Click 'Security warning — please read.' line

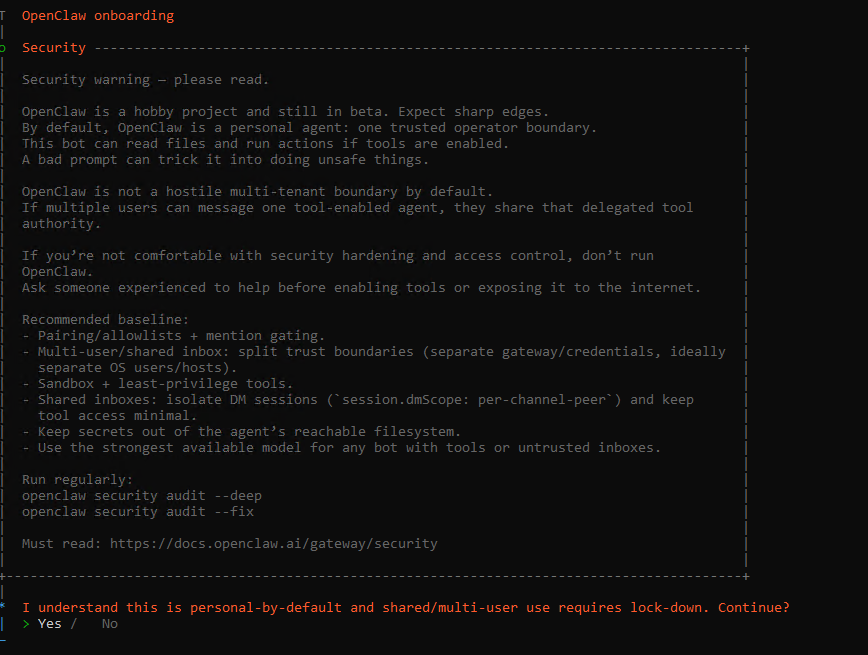pos(145,80)
